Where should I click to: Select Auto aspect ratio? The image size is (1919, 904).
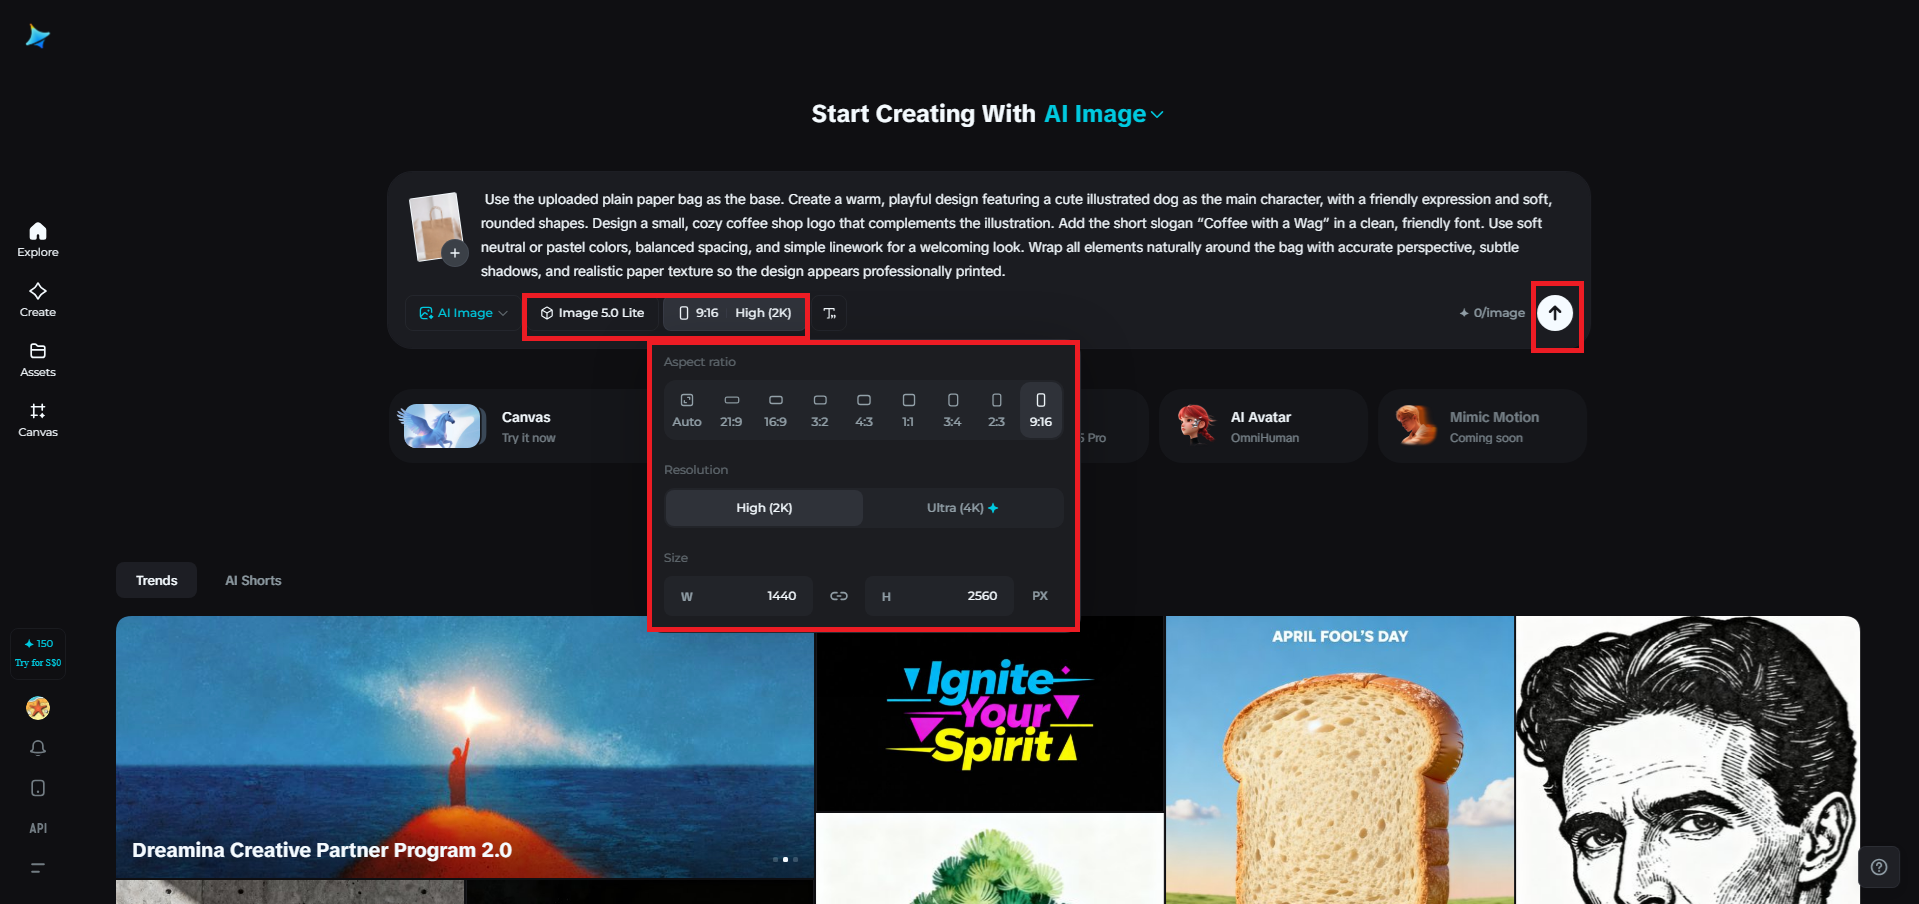click(x=687, y=410)
